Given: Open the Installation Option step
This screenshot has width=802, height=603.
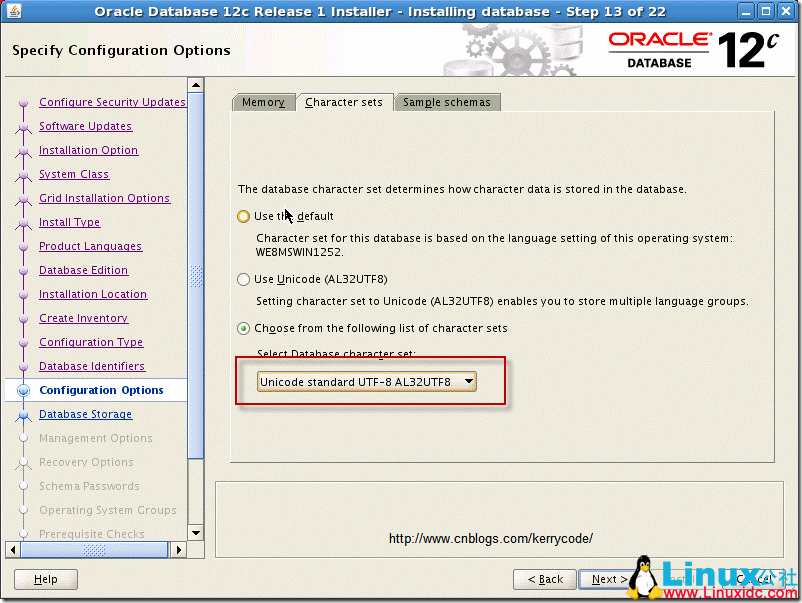Looking at the screenshot, I should [88, 150].
